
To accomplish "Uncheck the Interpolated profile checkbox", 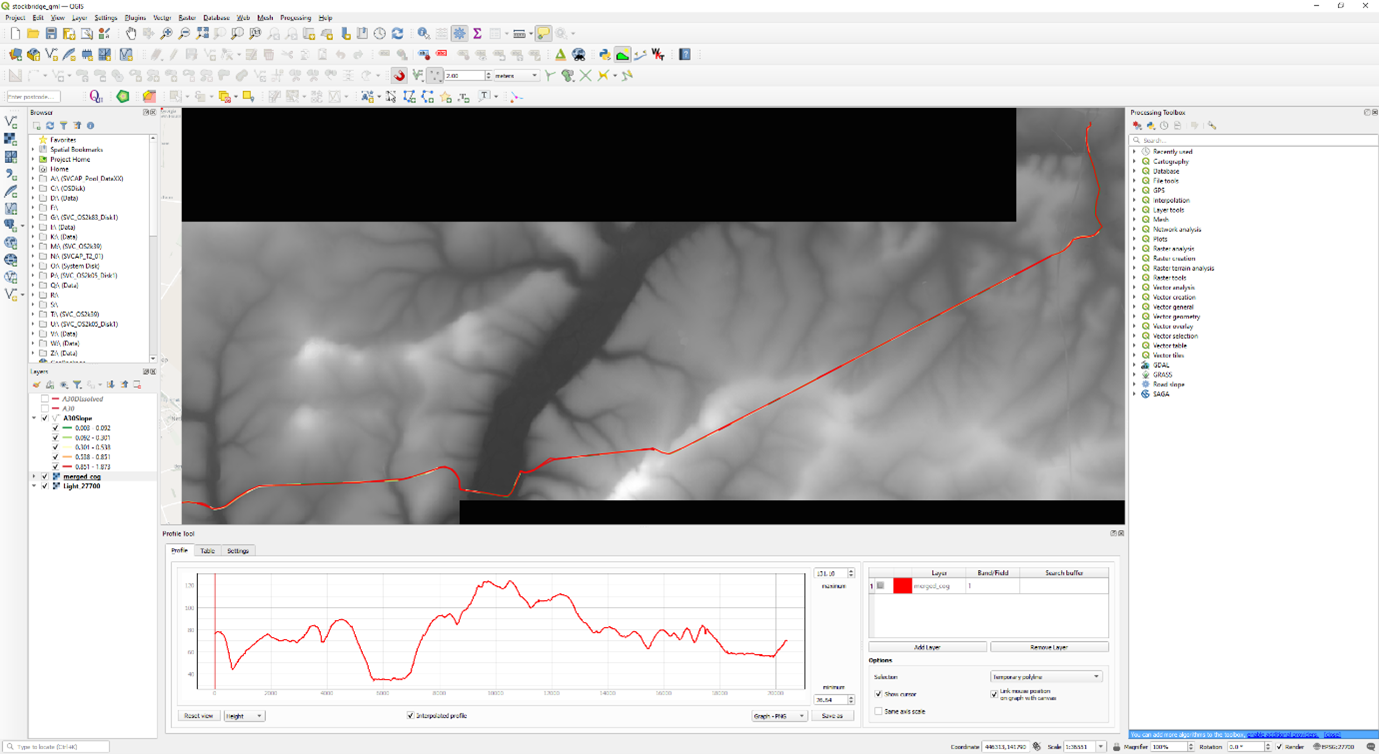I will tap(410, 716).
